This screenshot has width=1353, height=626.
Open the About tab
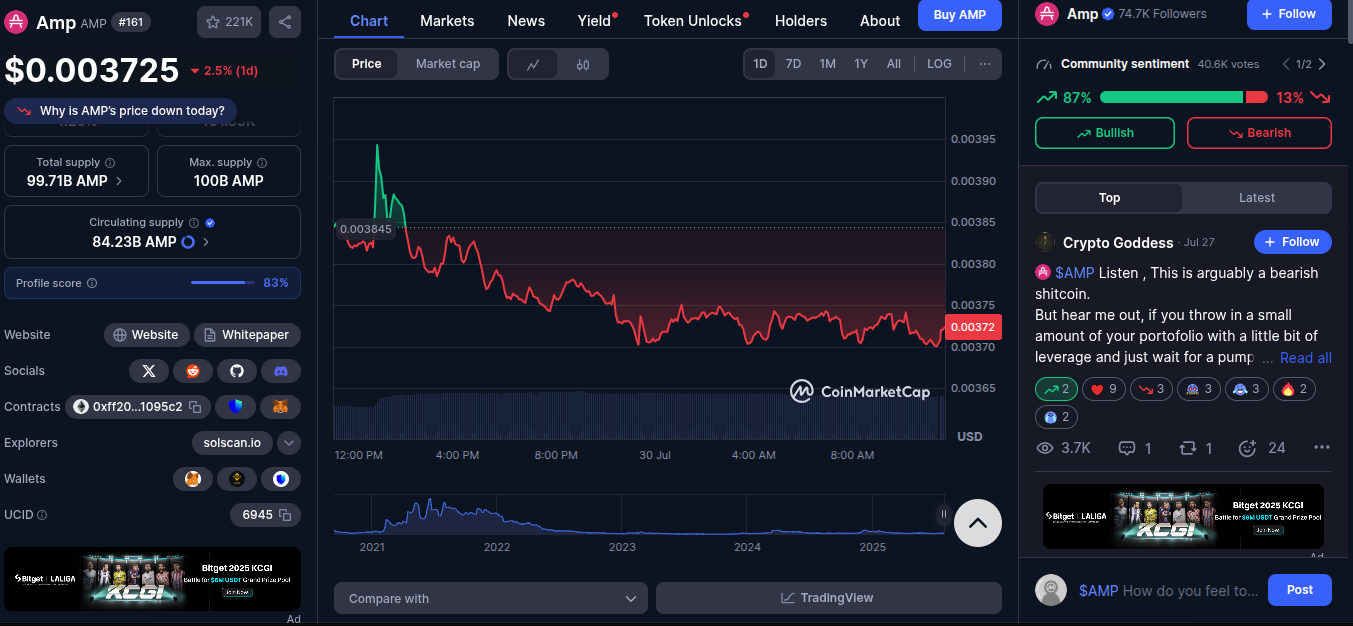click(880, 20)
